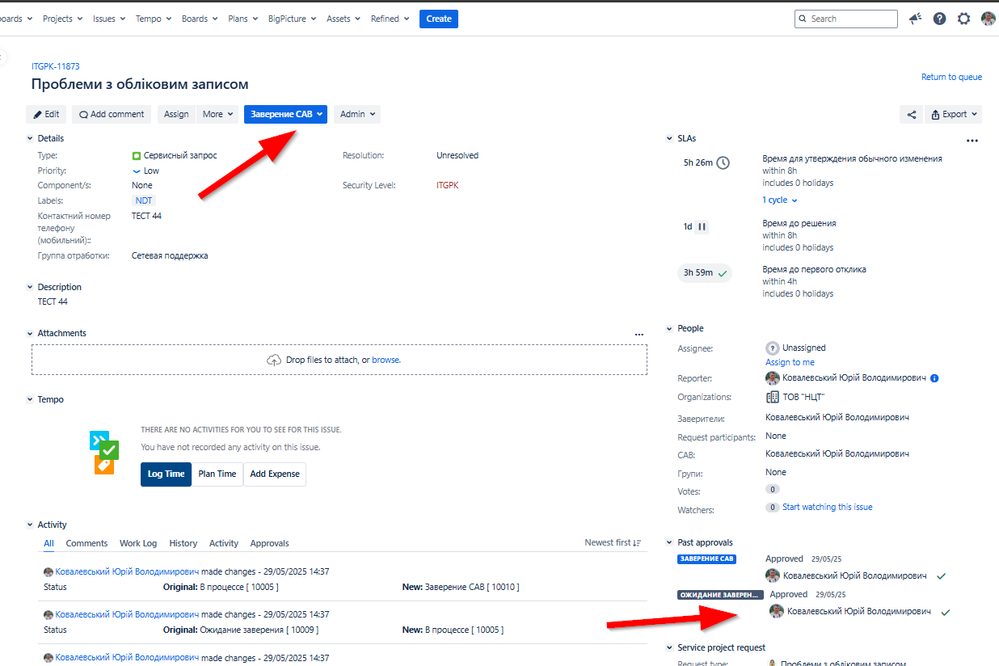
Task: Click the Unassigned avatar icon
Action: [772, 348]
